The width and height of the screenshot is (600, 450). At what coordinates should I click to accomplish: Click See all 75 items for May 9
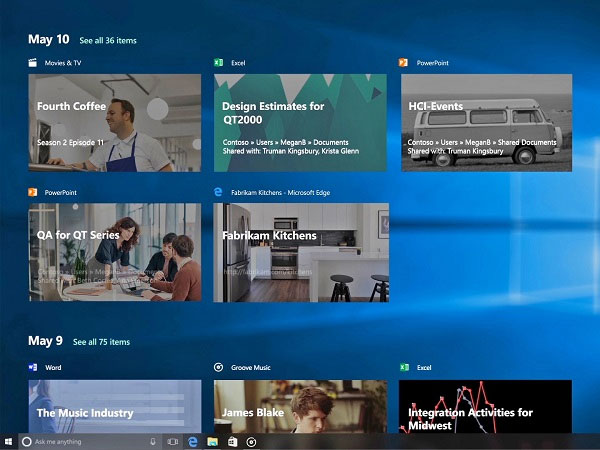click(101, 342)
